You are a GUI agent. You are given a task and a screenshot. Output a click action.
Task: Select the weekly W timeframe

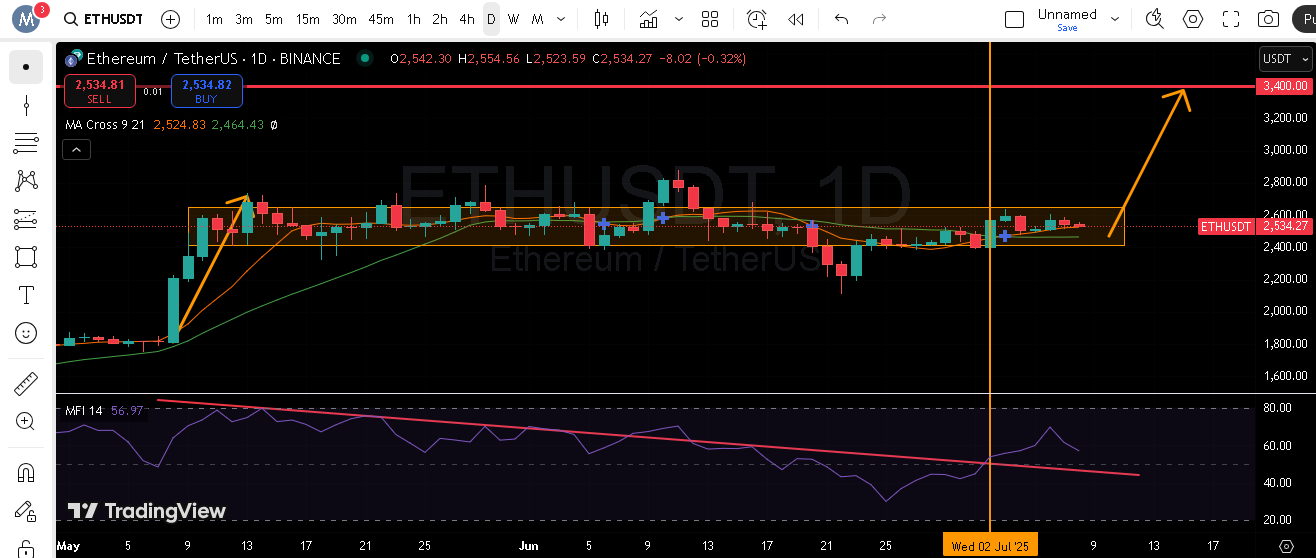[513, 19]
